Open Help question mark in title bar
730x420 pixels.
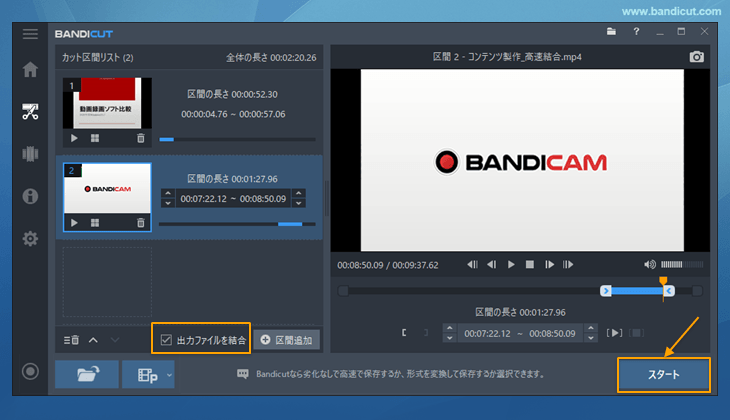[636, 32]
